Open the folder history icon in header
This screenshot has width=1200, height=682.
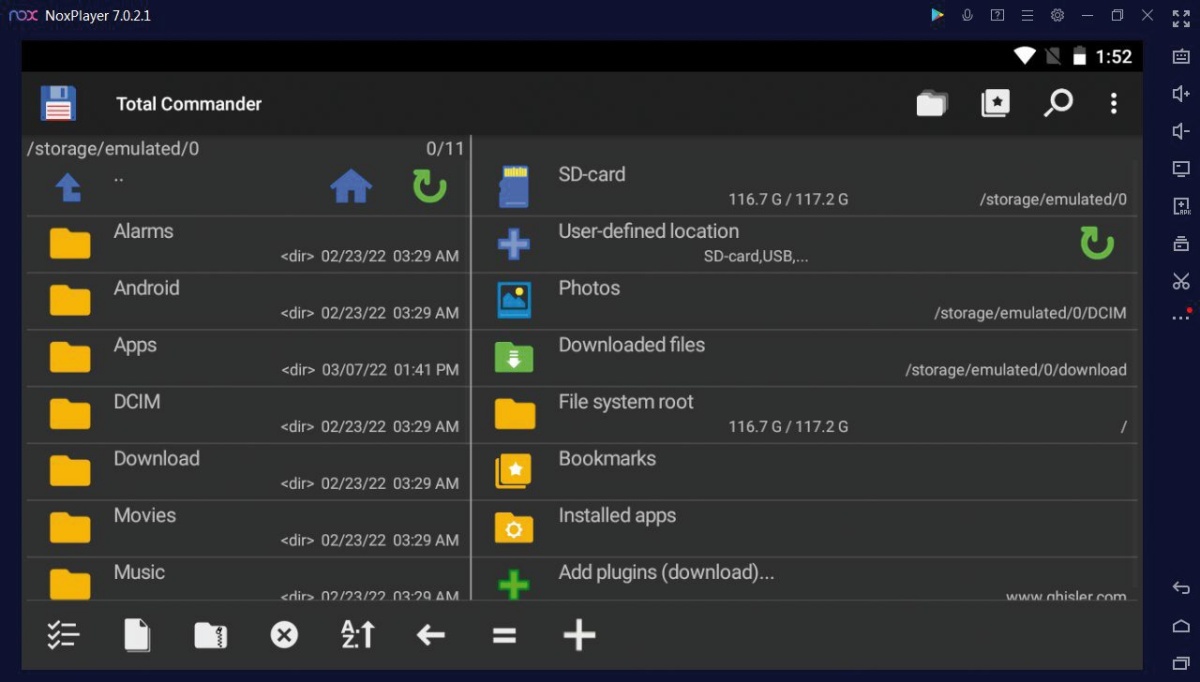click(x=932, y=103)
